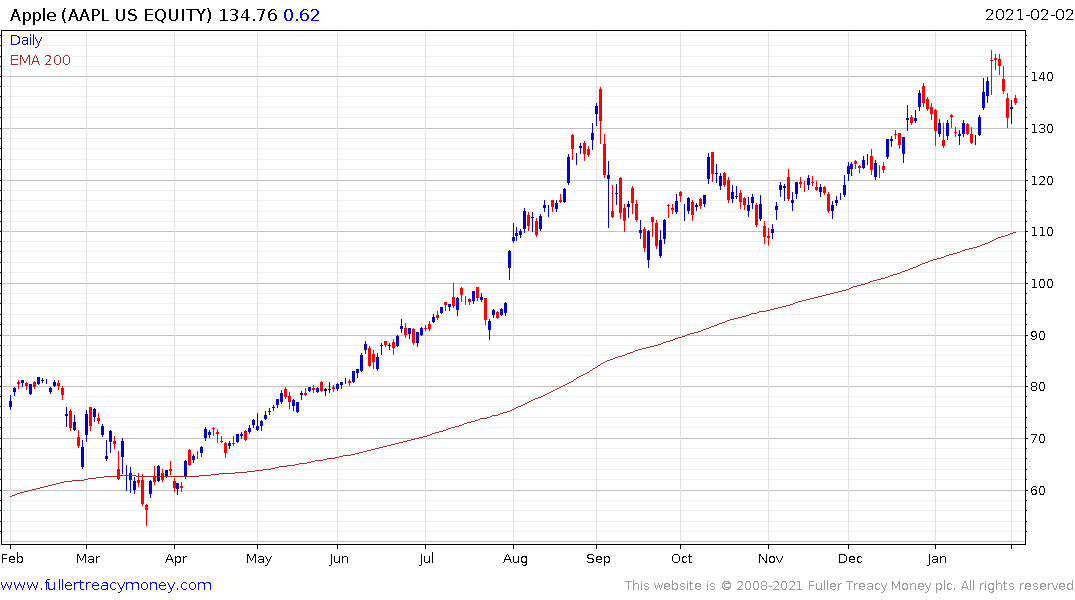Viewport: 1075px width, 600px height.
Task: Click the 80 price axis label
Action: pos(1038,387)
